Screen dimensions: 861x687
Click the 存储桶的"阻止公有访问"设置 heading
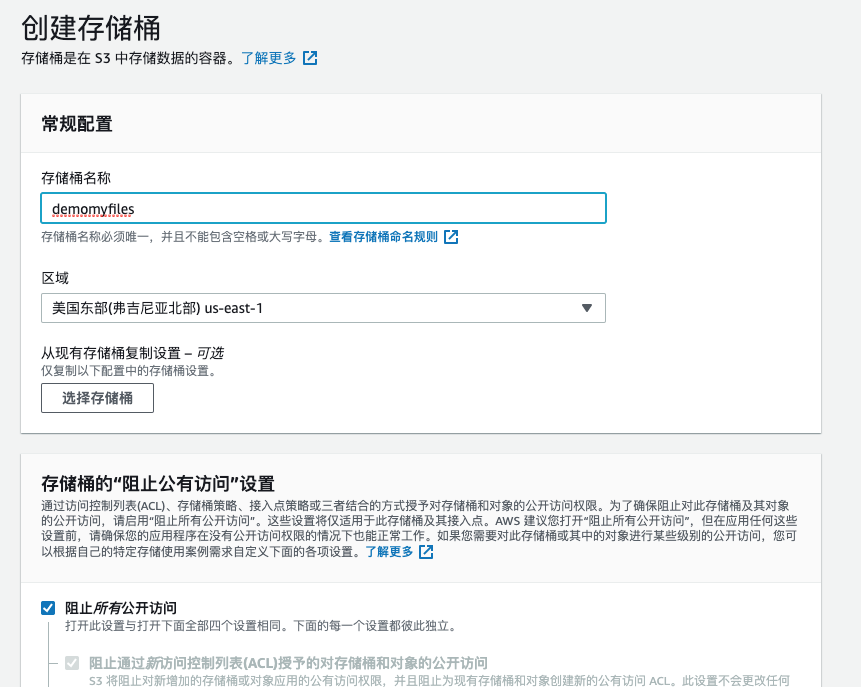pos(158,484)
